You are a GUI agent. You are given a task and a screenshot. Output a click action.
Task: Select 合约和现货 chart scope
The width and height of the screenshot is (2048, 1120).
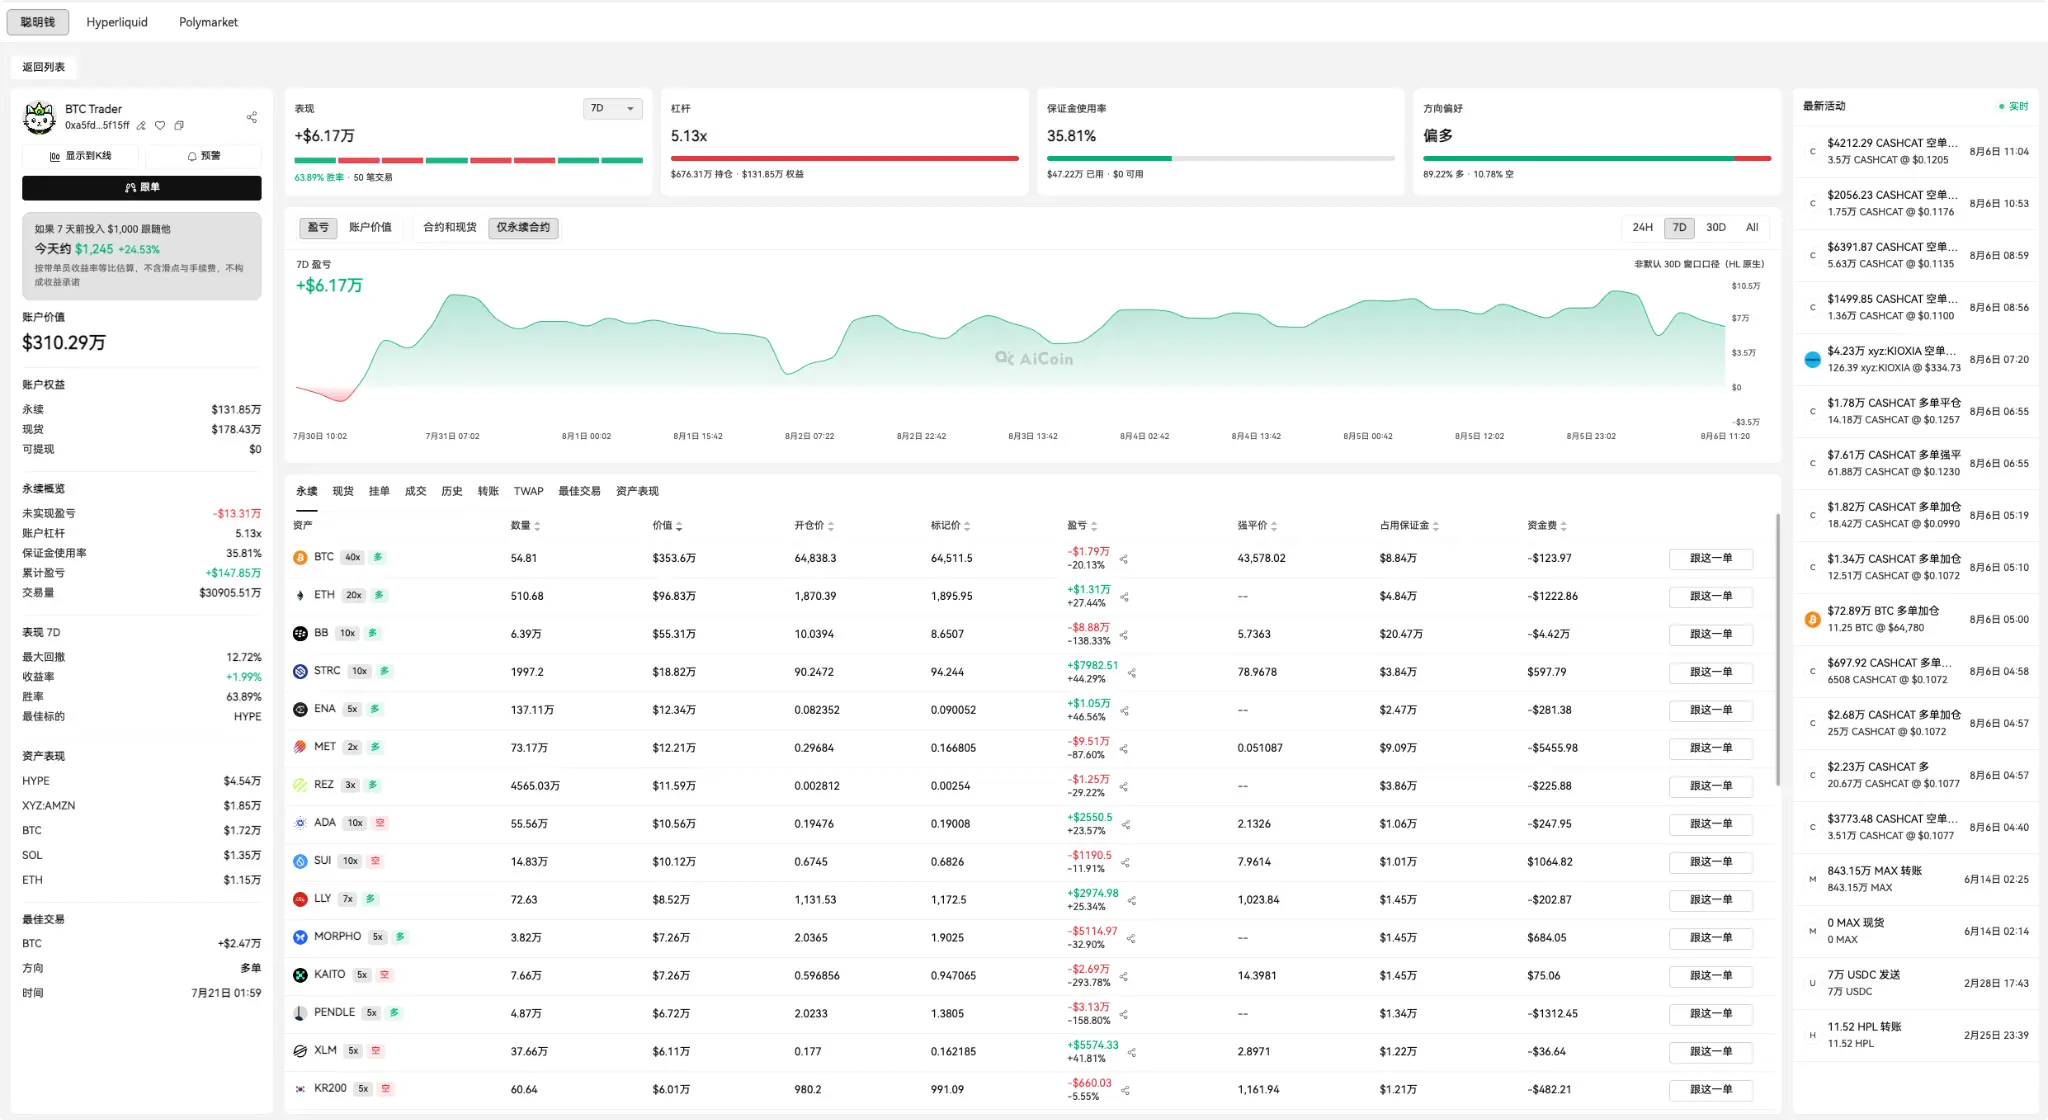pyautogui.click(x=450, y=228)
